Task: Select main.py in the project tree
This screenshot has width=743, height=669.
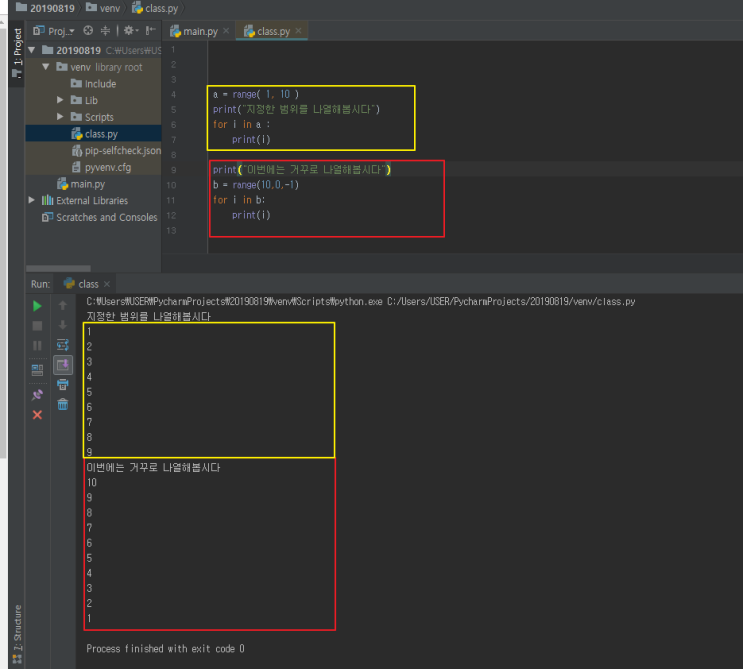Action: pos(81,184)
